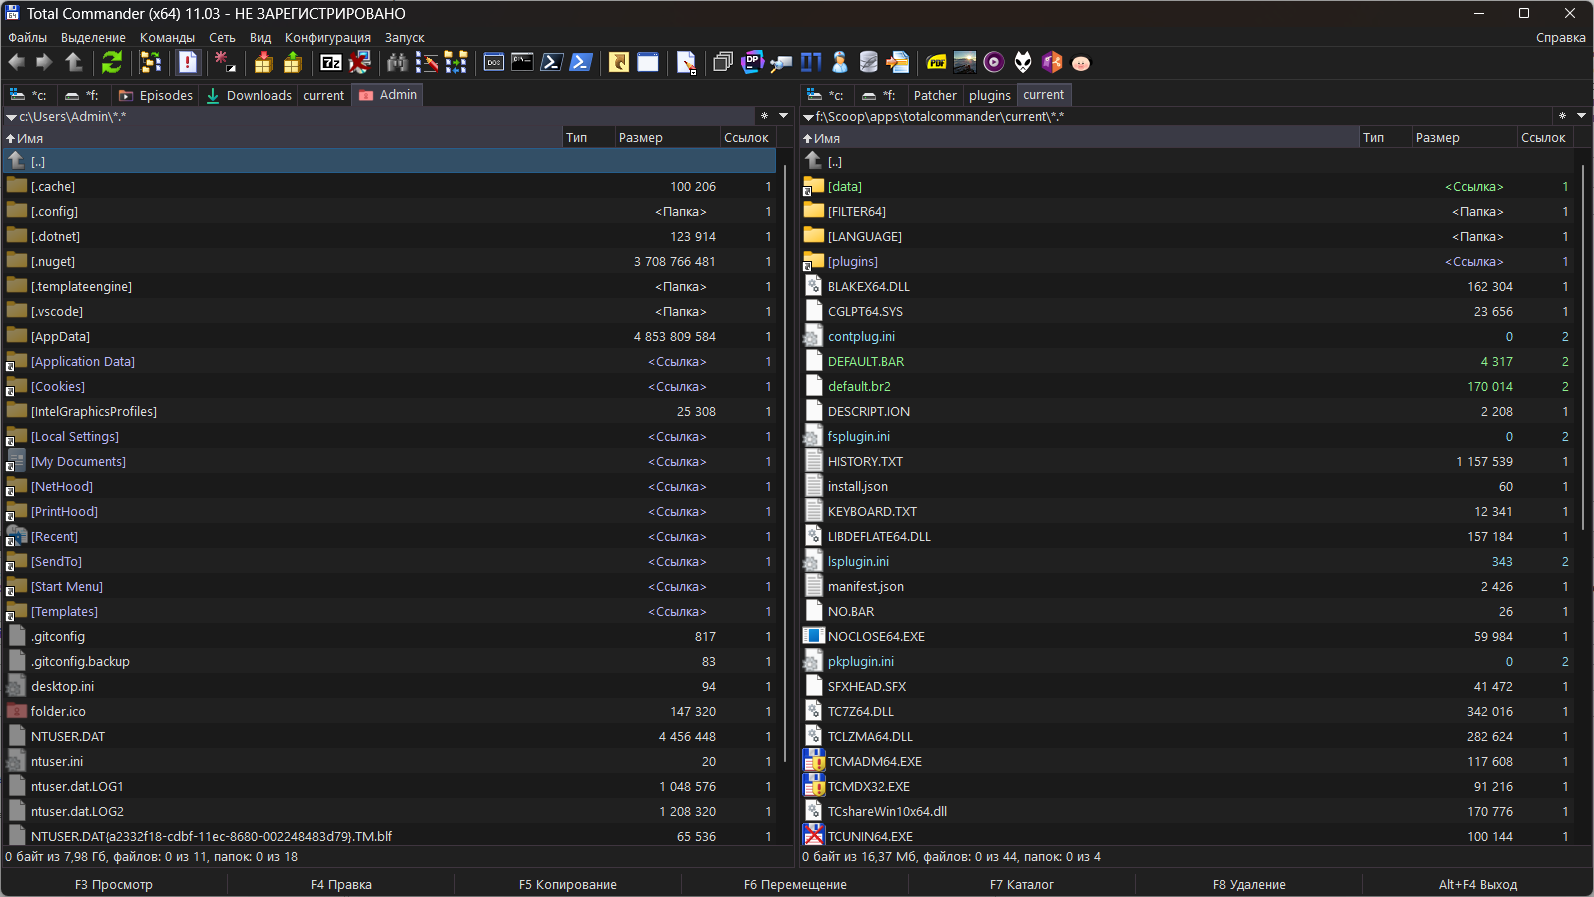Click the F6 Перемещение button
This screenshot has width=1594, height=897.
pos(795,884)
